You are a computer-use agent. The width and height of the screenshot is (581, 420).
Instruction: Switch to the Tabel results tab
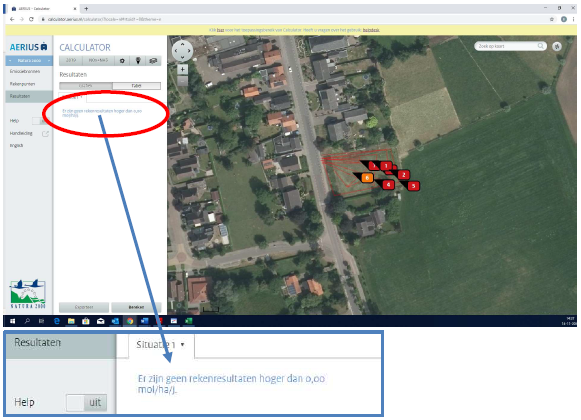(x=136, y=86)
